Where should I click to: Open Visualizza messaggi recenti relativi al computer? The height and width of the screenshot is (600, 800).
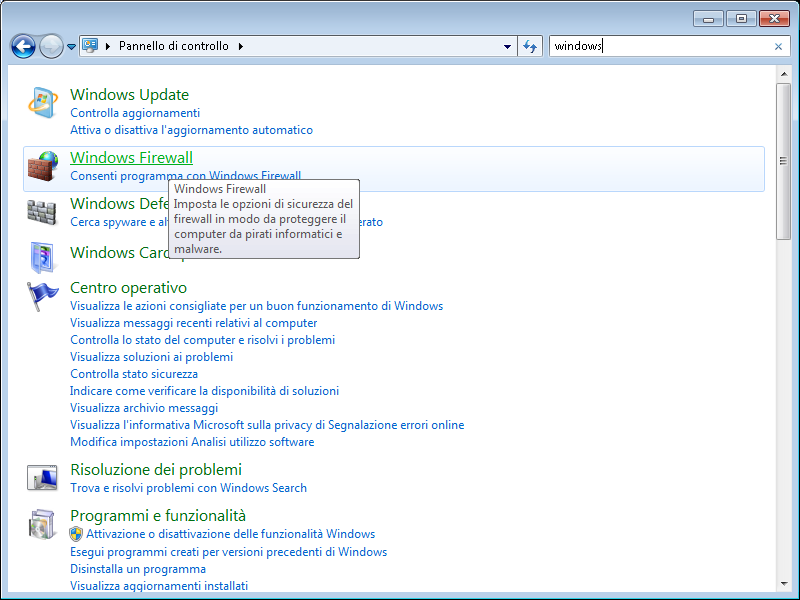click(194, 323)
